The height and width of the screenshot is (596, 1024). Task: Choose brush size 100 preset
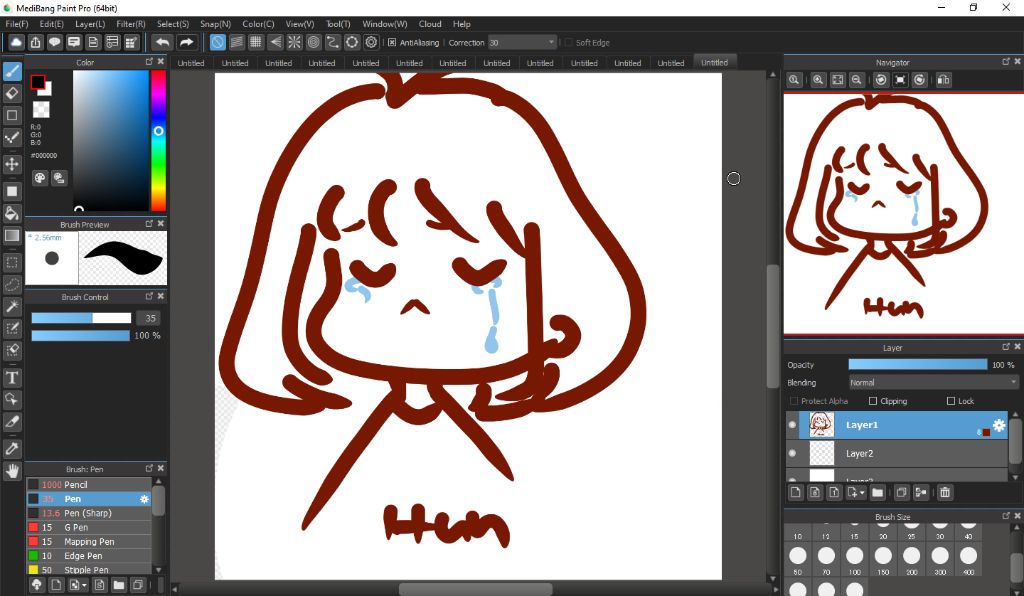pyautogui.click(x=854, y=560)
